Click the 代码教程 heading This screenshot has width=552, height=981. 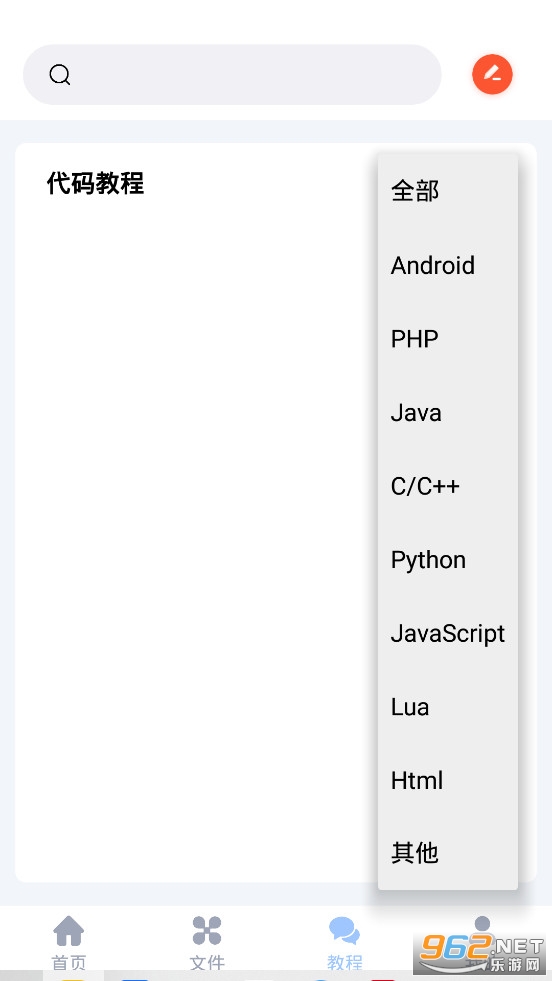pos(96,184)
